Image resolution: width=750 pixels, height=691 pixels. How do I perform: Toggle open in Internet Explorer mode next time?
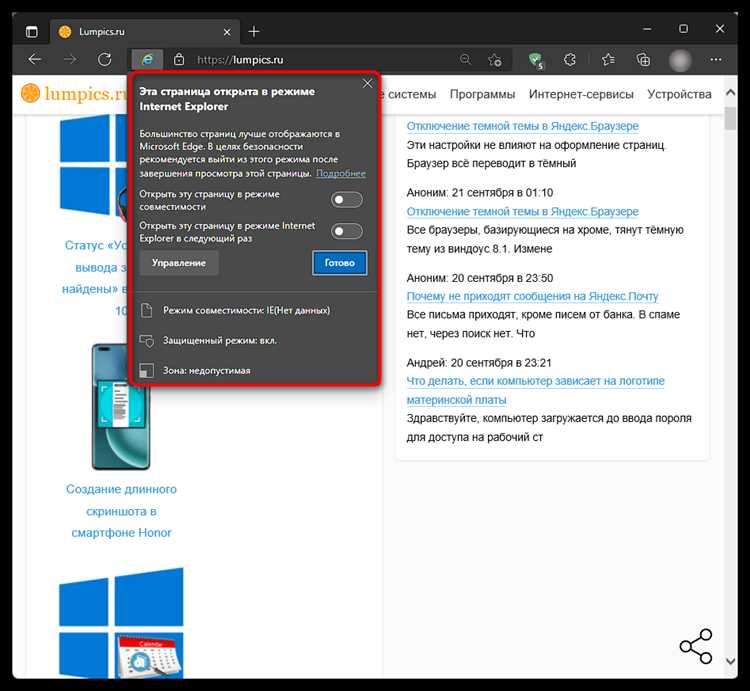tap(347, 231)
